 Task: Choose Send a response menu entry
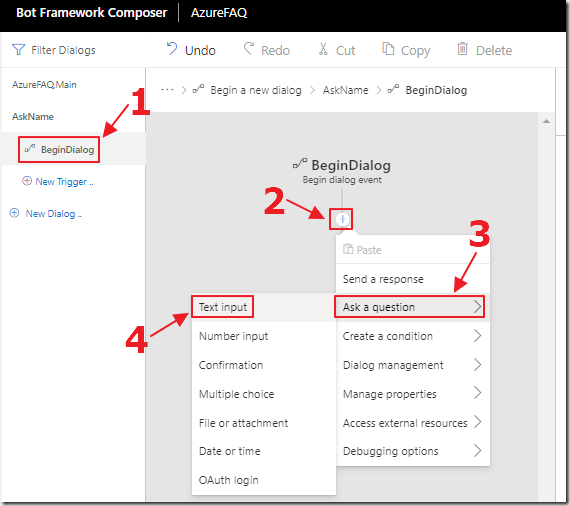pos(413,279)
